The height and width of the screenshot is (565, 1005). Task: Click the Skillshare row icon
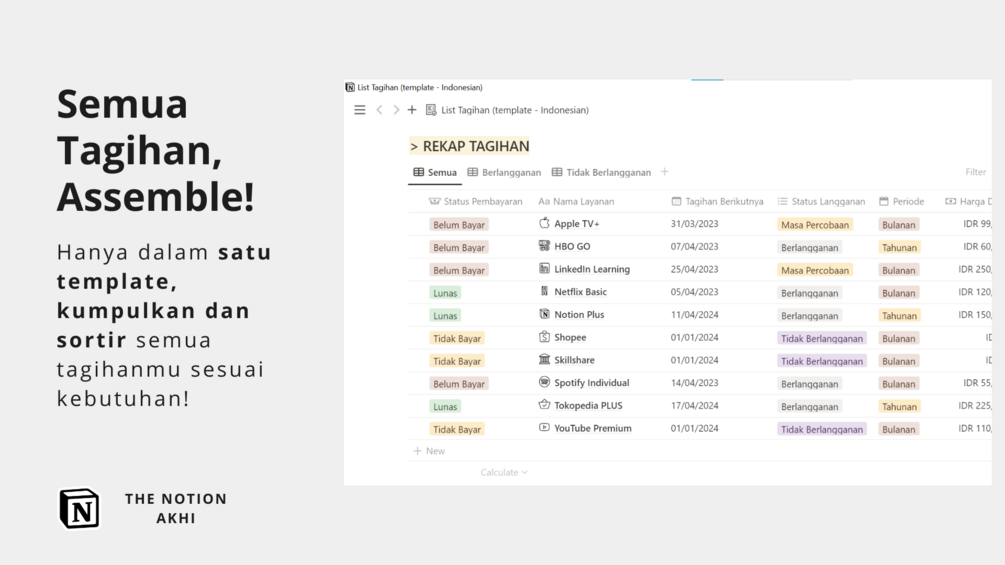pos(544,360)
